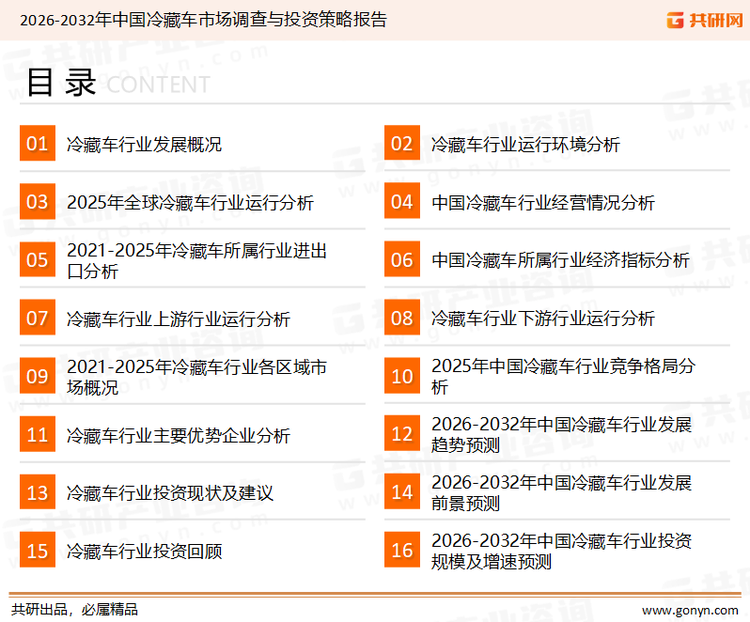Click the orange 10 number box
Viewport: 750px width, 622px height.
[402, 376]
